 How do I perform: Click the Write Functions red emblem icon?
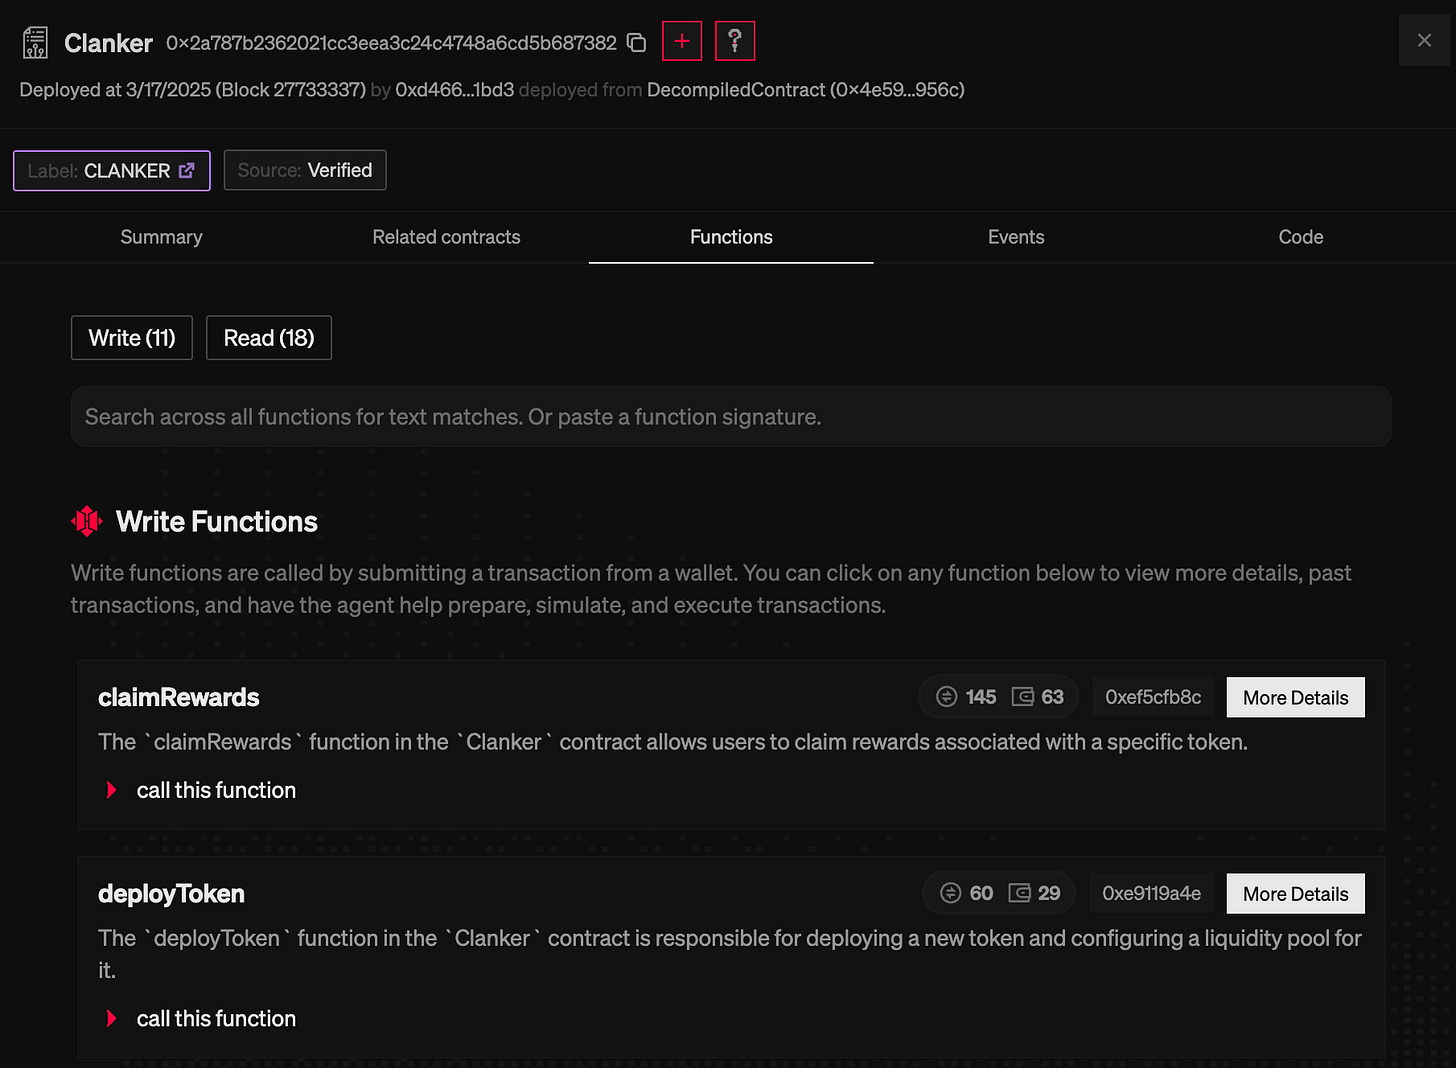[87, 521]
